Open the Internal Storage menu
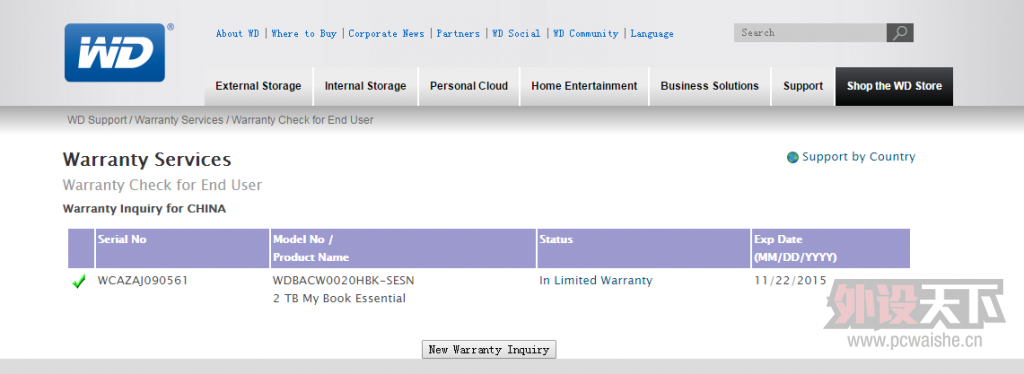This screenshot has width=1024, height=374. point(366,86)
